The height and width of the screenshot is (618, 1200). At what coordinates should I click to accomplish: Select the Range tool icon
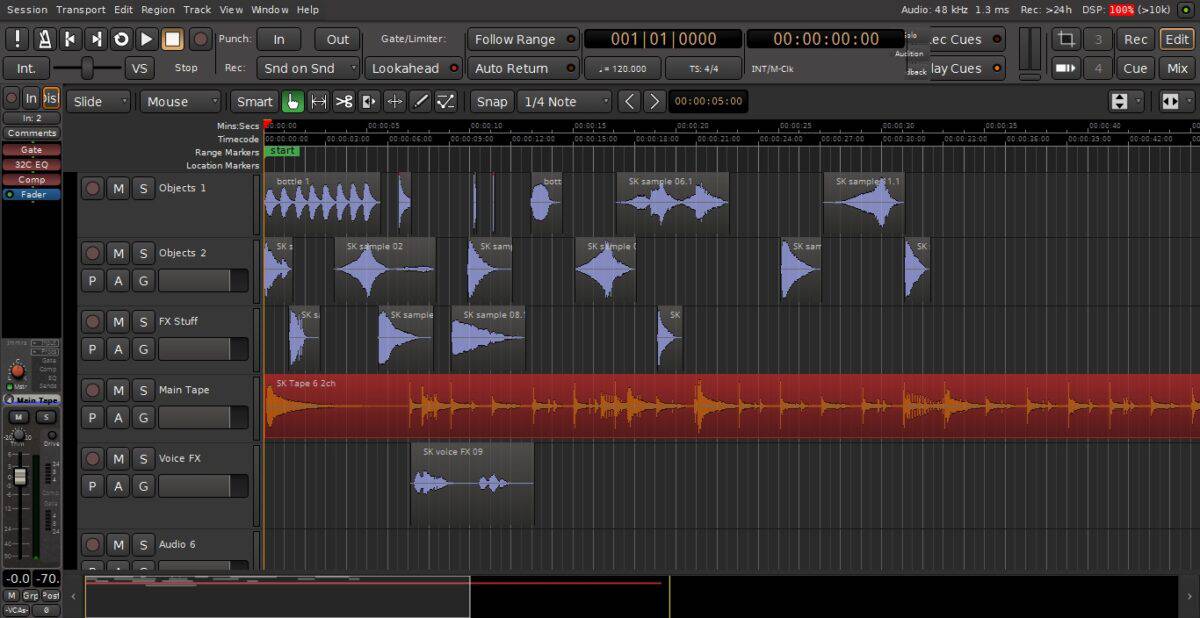coord(319,101)
